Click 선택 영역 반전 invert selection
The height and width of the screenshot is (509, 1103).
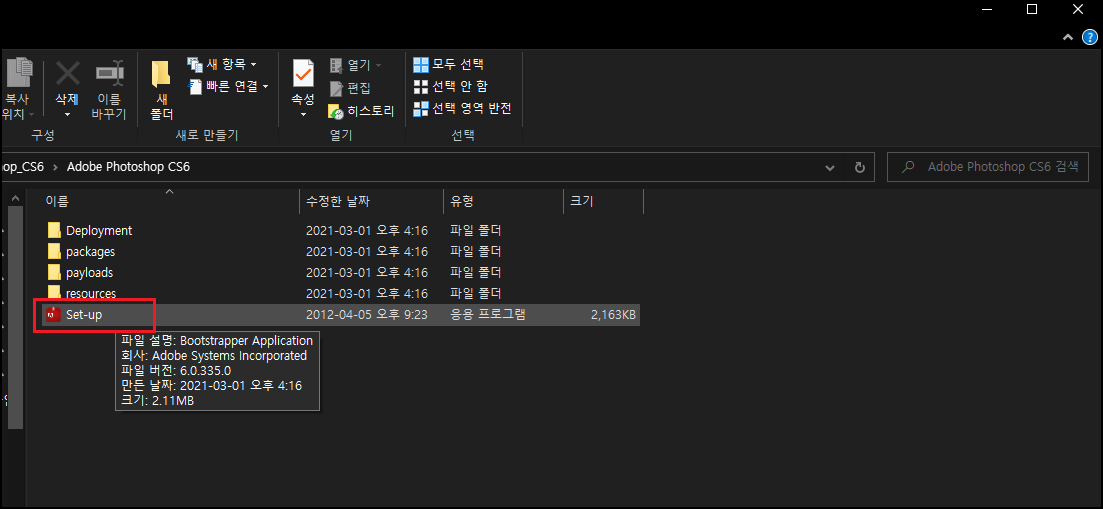pos(462,109)
